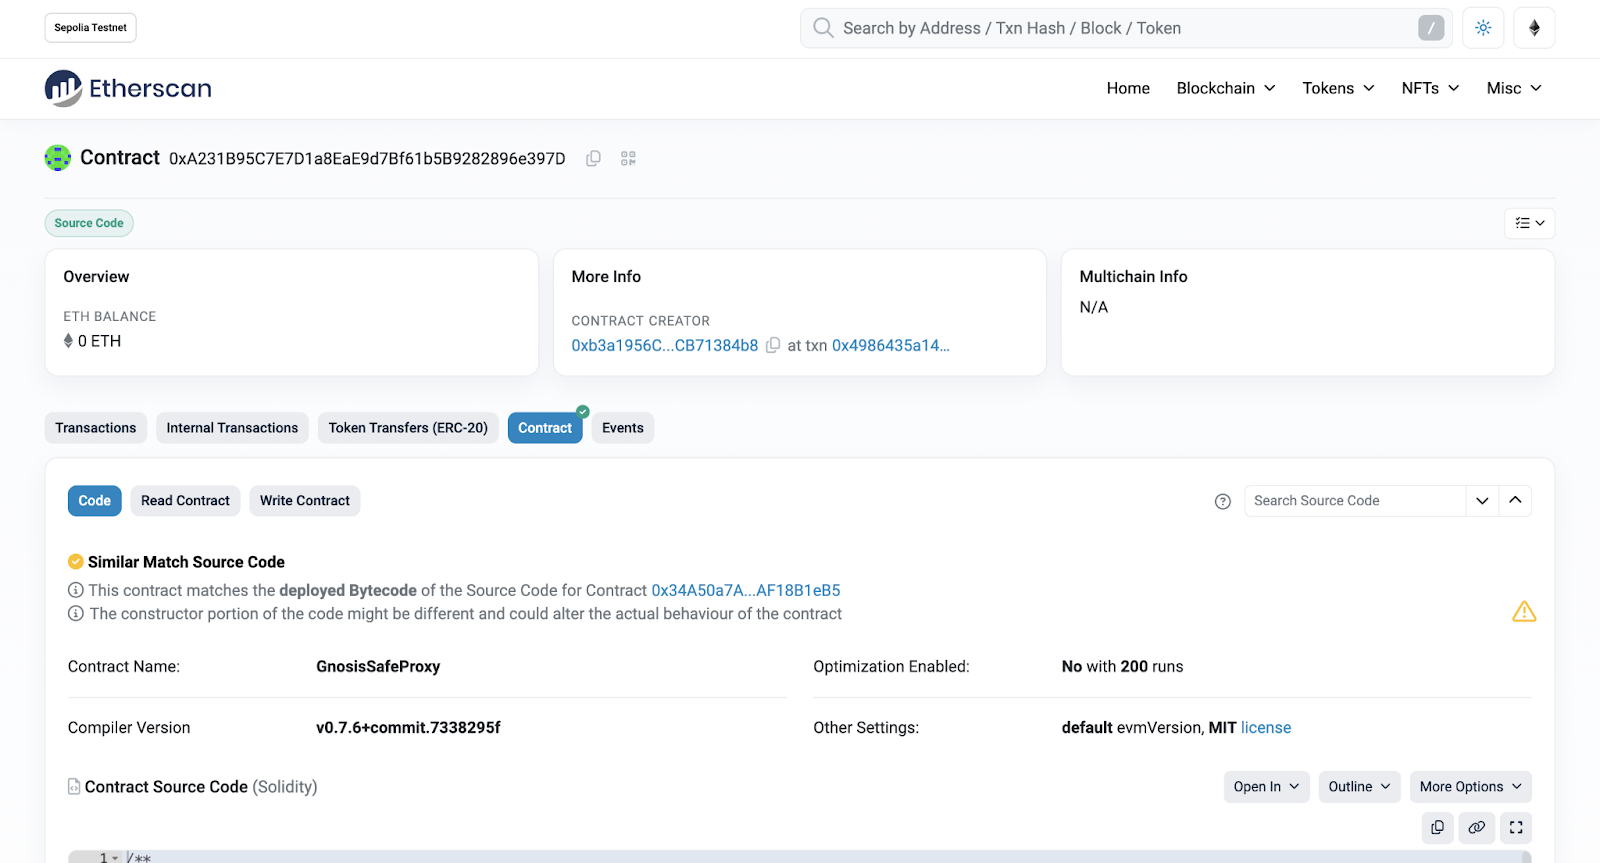Image resolution: width=1600 pixels, height=863 pixels.
Task: Expand the More Options dropdown
Action: point(1470,787)
